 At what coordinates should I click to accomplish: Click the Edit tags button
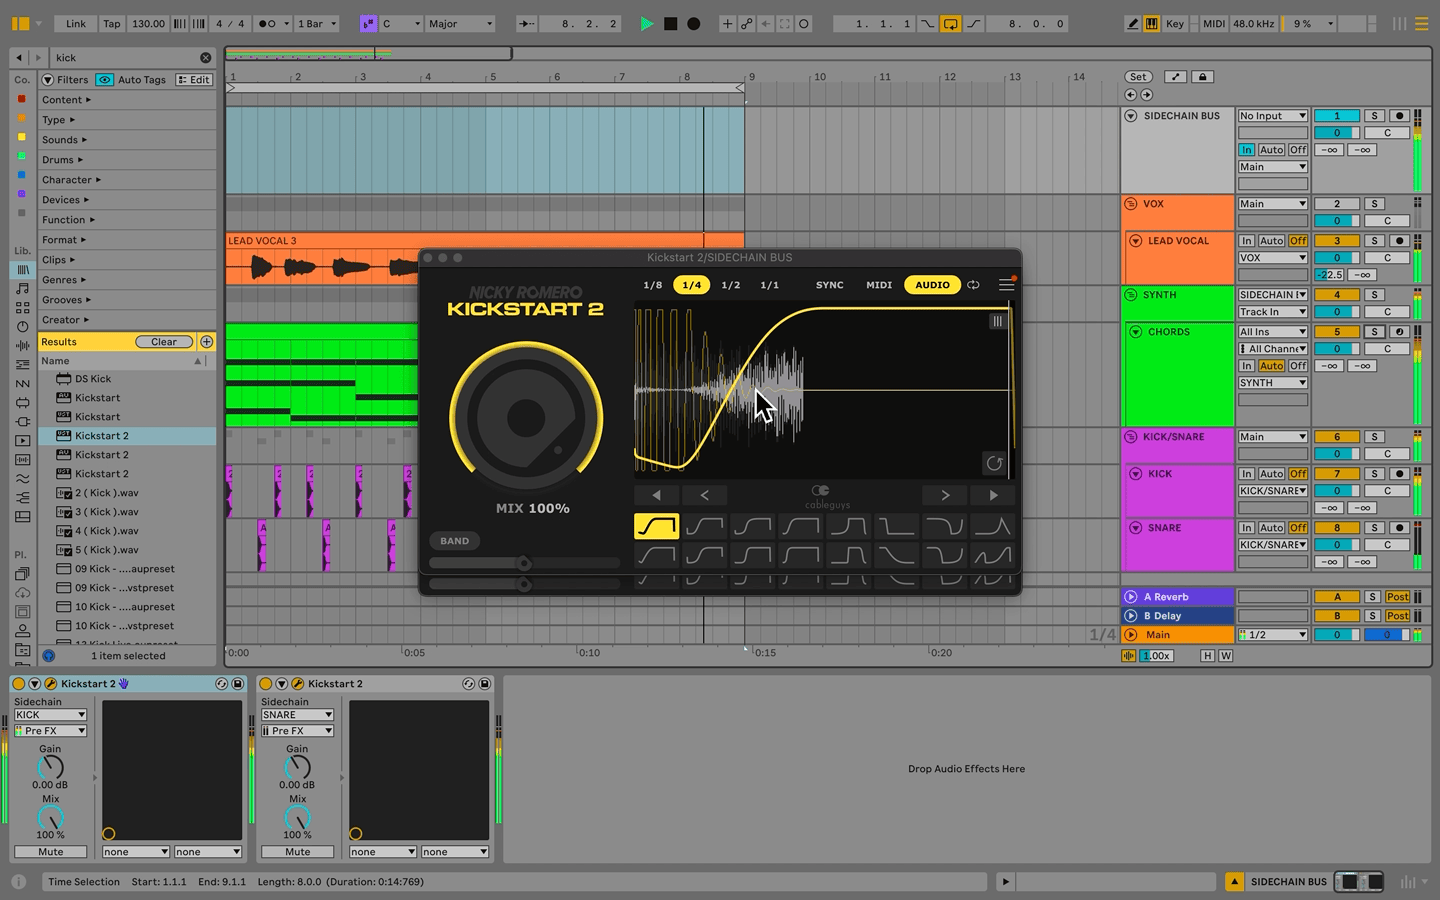195,79
